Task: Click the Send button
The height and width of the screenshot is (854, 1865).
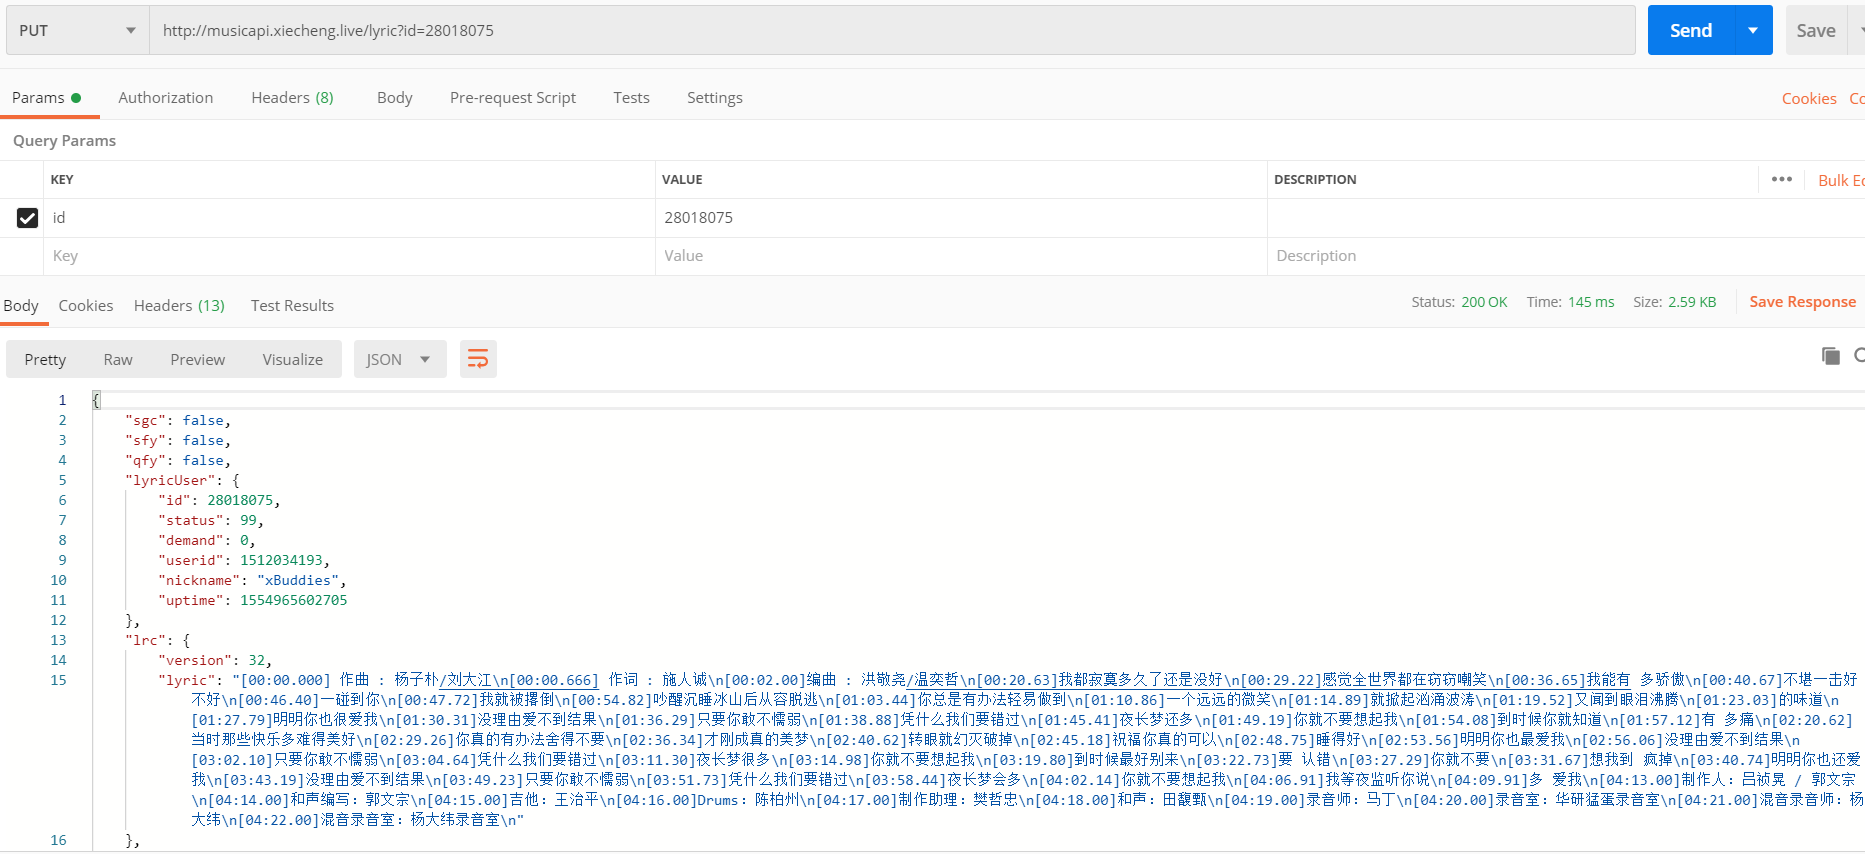Action: click(x=1691, y=30)
